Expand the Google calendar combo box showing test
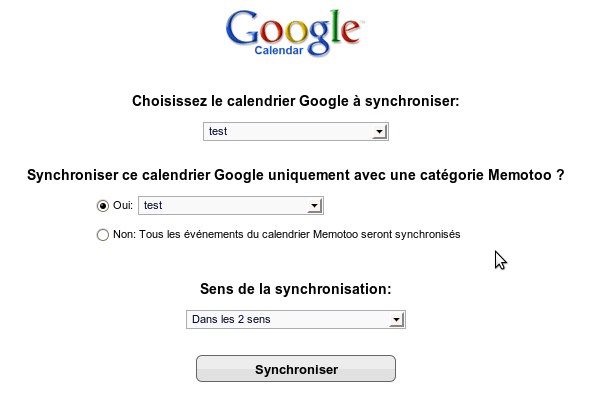This screenshot has height=404, width=598. 296,132
